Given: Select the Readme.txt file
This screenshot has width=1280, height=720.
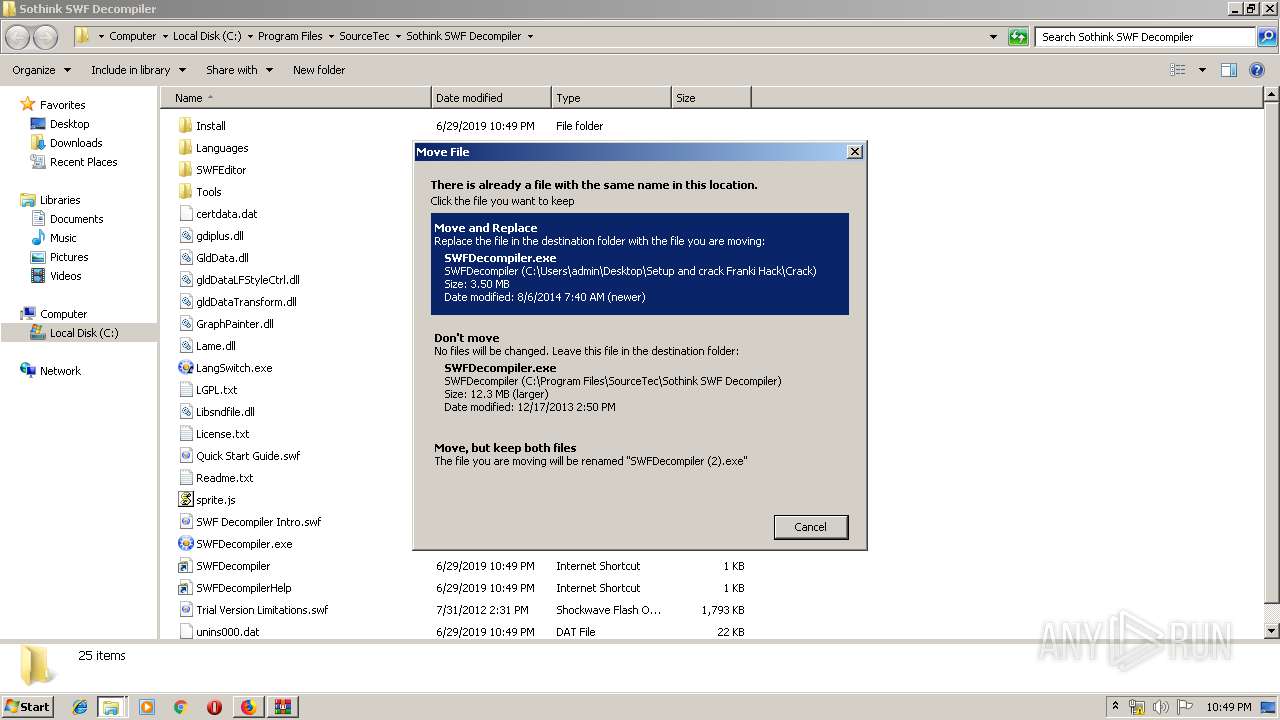Looking at the screenshot, I should (x=224, y=478).
